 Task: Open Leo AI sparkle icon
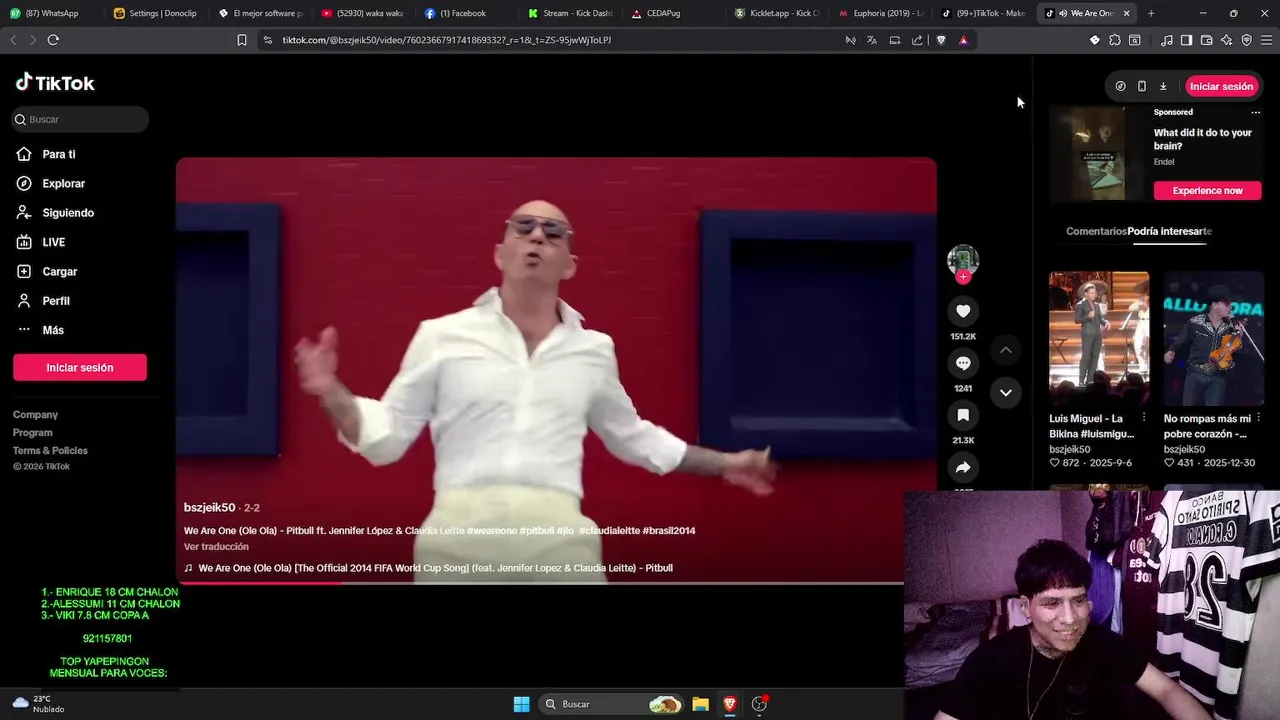tap(1226, 40)
